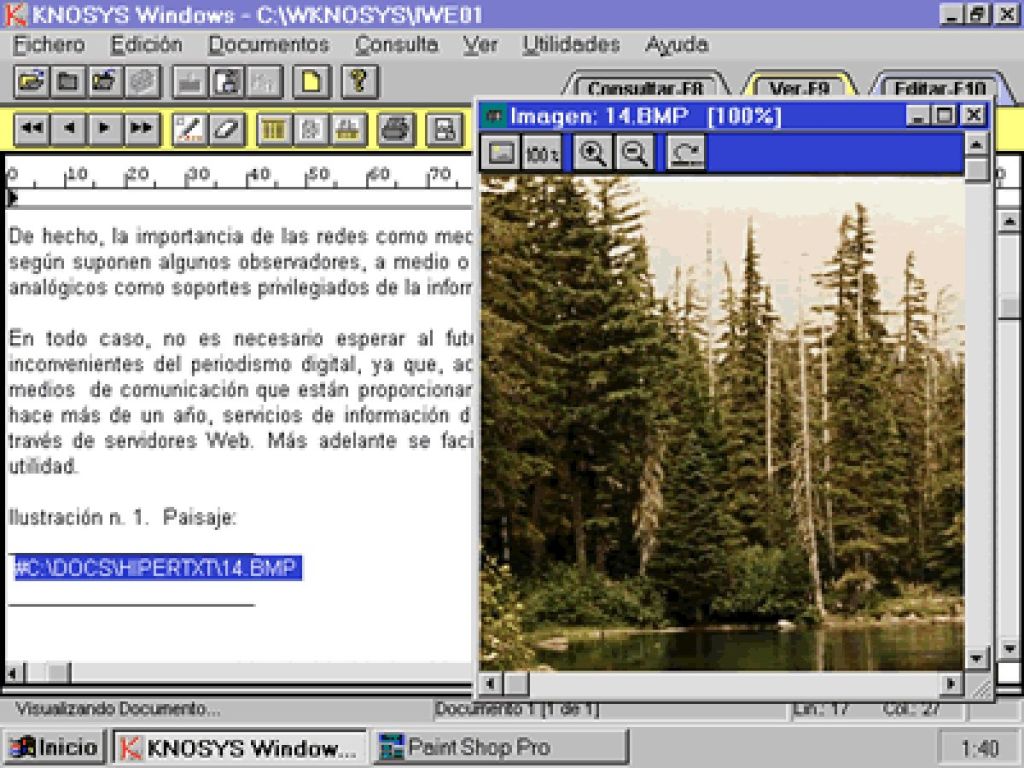Select the Zoom In tool in image window
Viewport: 1024px width, 768px height.
592,152
